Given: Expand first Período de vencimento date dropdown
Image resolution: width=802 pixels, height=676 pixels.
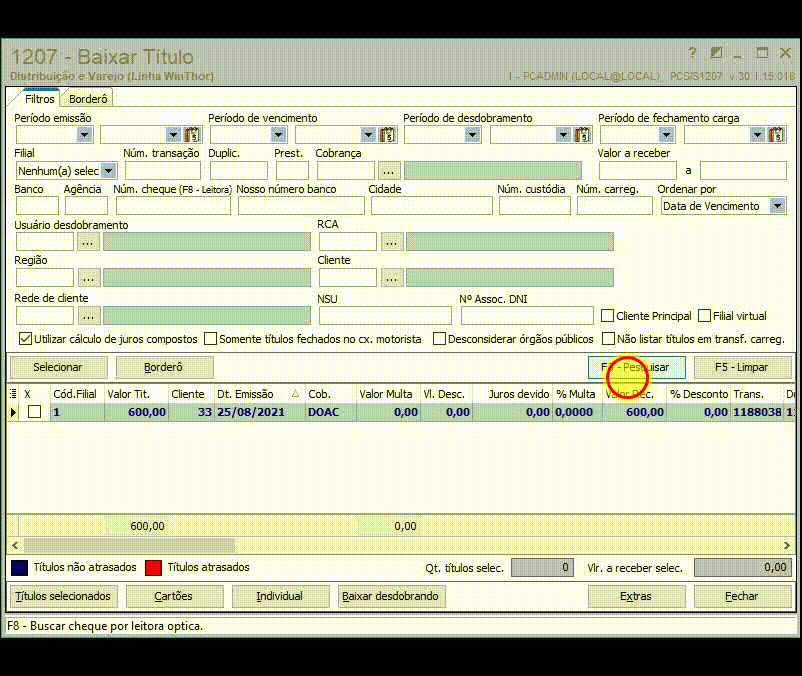Looking at the screenshot, I should (x=278, y=135).
